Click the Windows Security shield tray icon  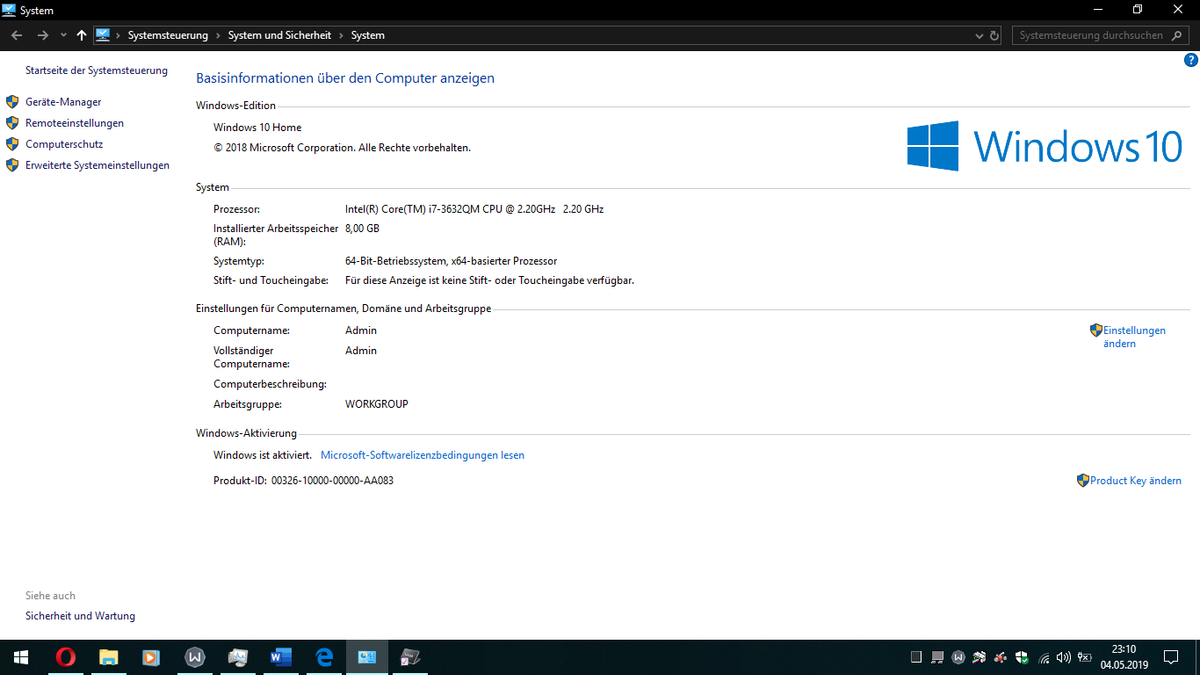pyautogui.click(x=1021, y=658)
